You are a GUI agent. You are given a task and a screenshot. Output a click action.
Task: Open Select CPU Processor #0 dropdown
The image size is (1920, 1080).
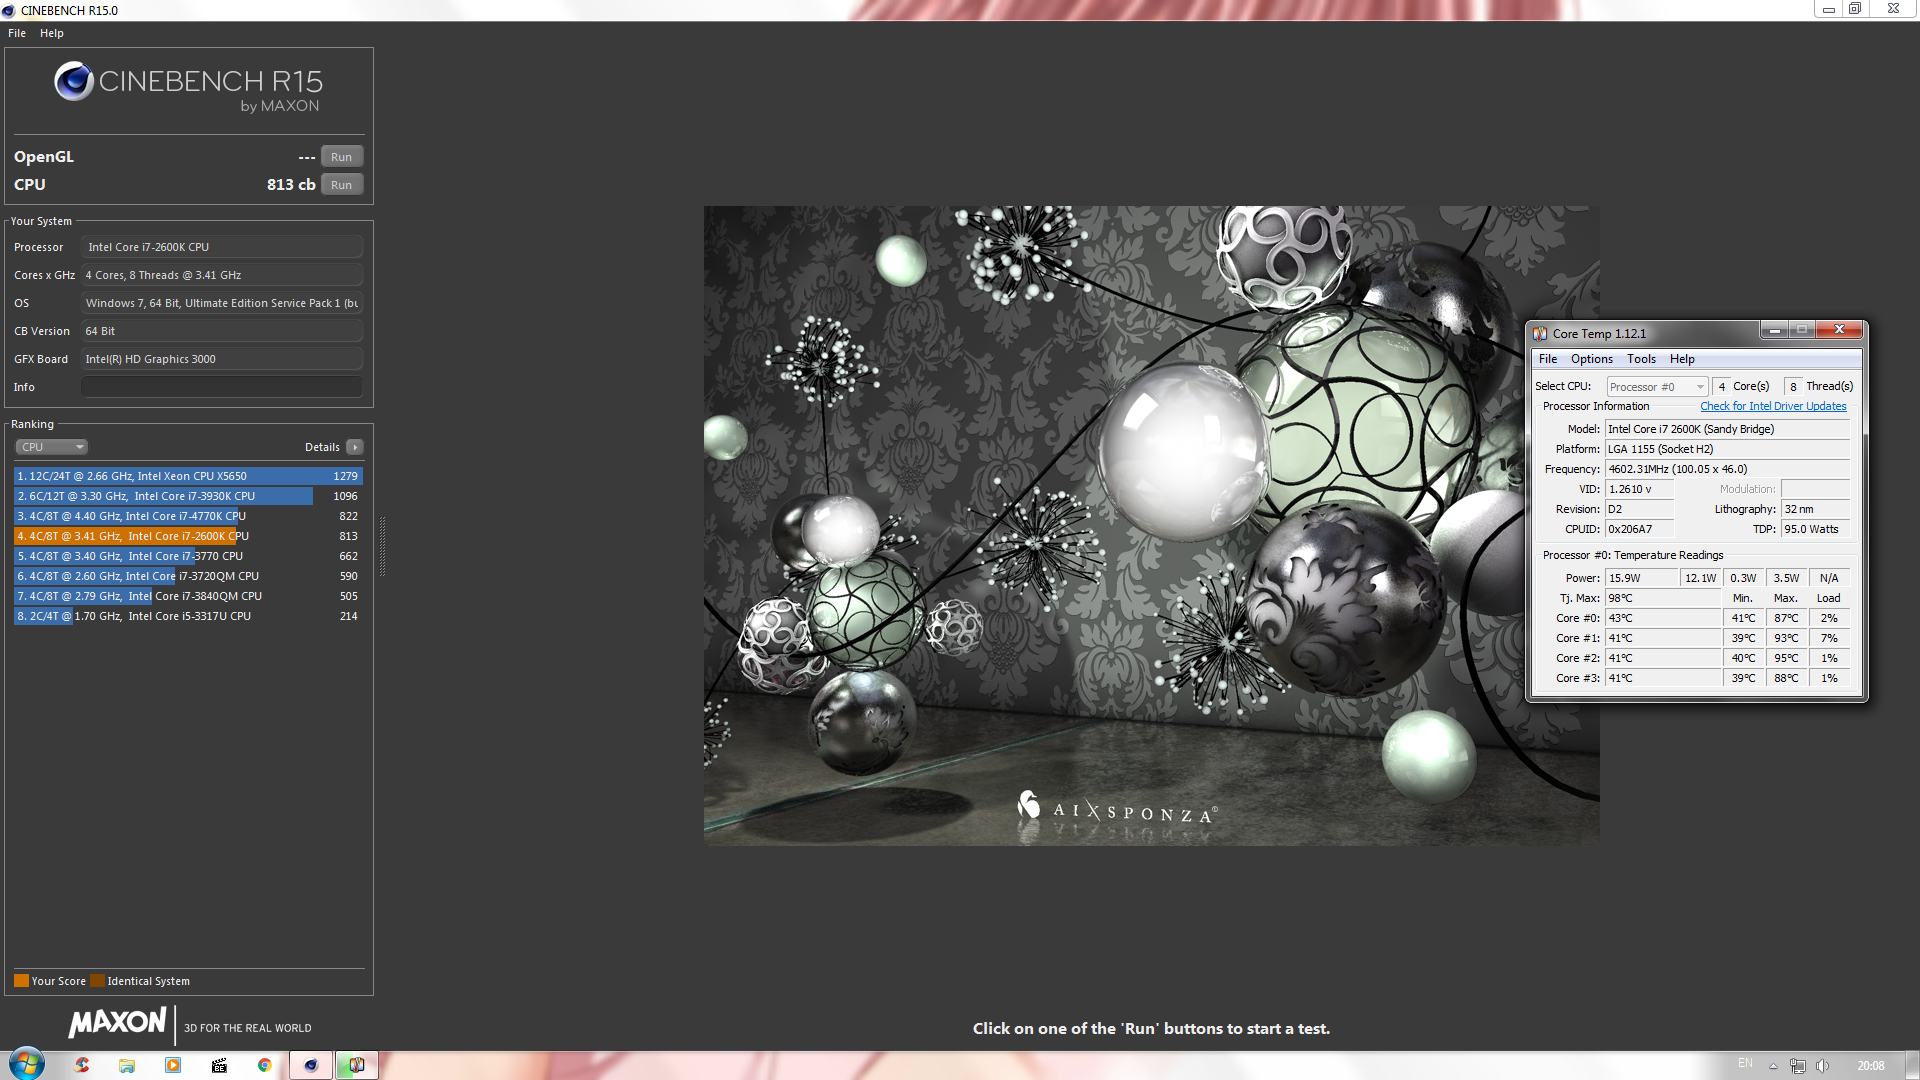pos(1656,387)
